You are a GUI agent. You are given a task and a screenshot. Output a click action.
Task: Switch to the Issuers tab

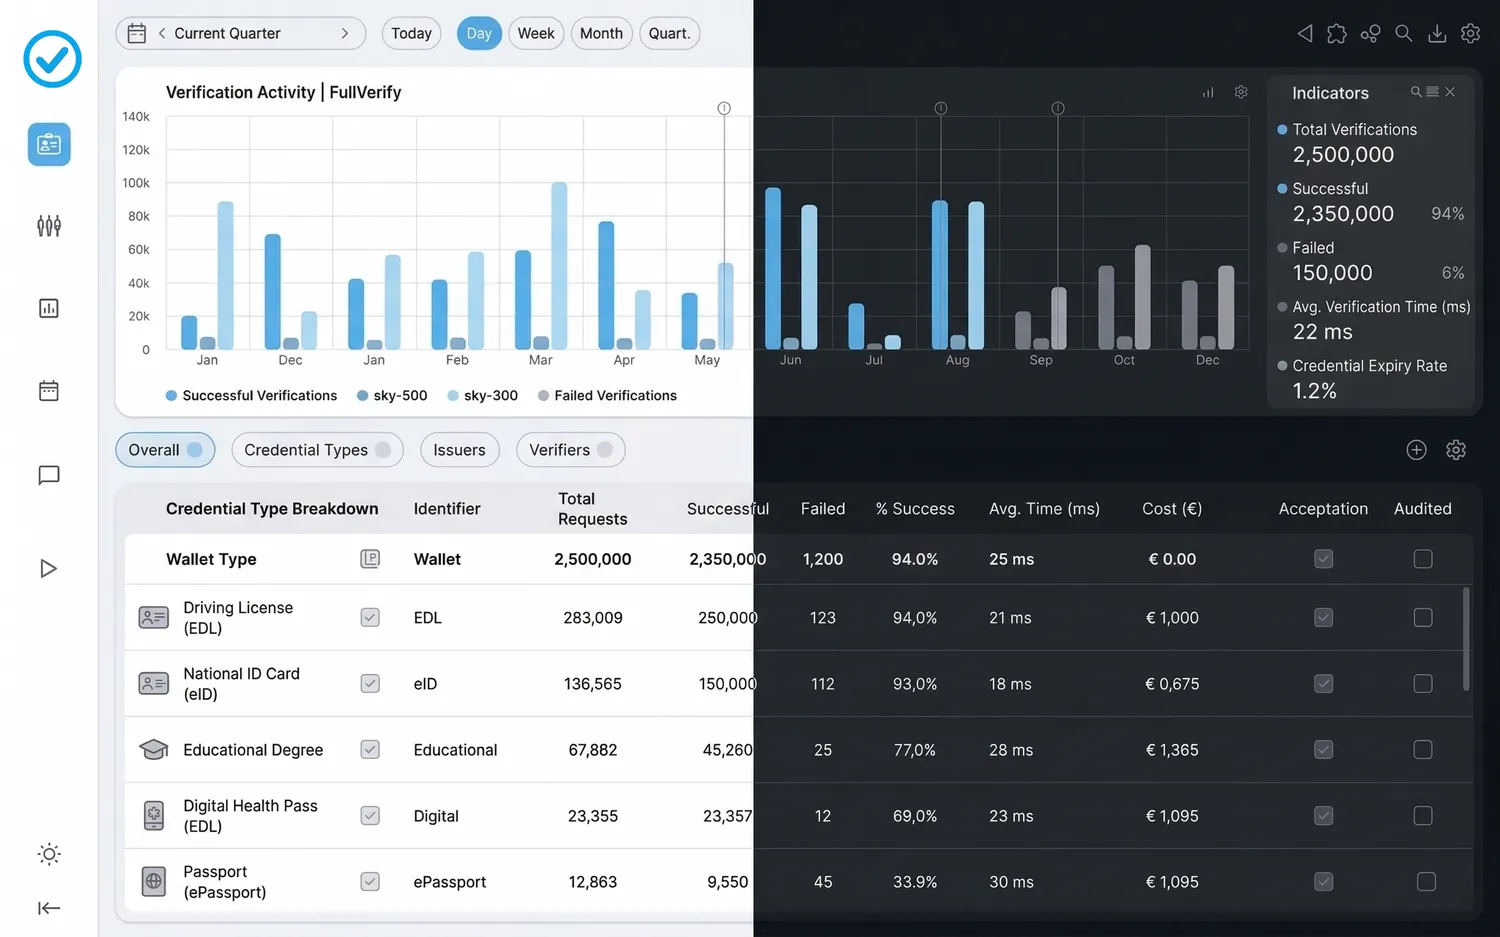(x=459, y=450)
